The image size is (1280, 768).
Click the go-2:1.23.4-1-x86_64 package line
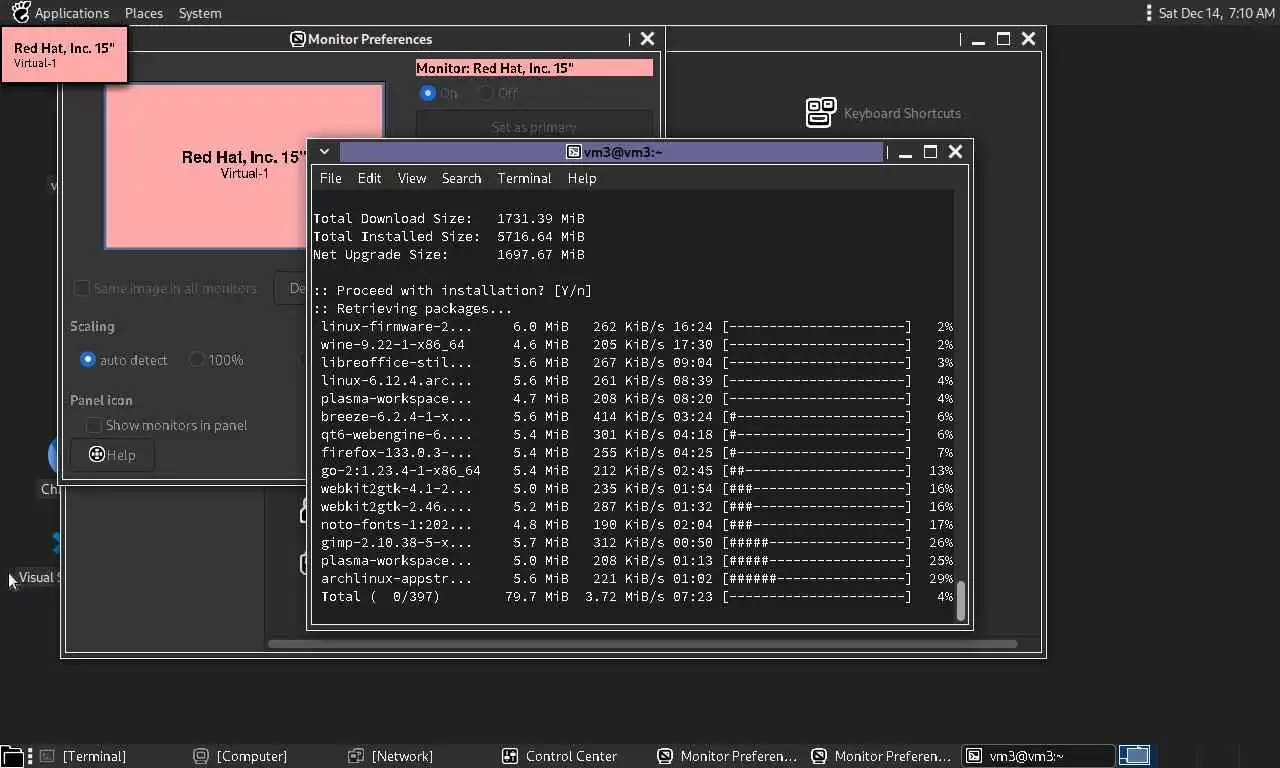(x=636, y=470)
